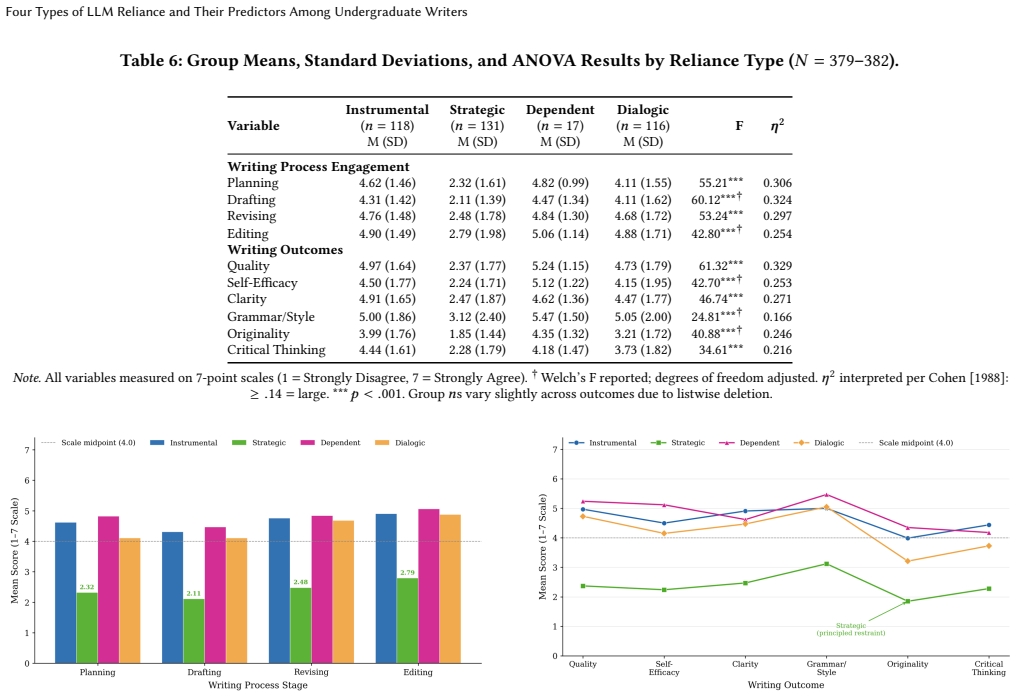This screenshot has width=1016, height=697.
Task: Click the 2.79 label above the Editing bar
Action: (408, 573)
